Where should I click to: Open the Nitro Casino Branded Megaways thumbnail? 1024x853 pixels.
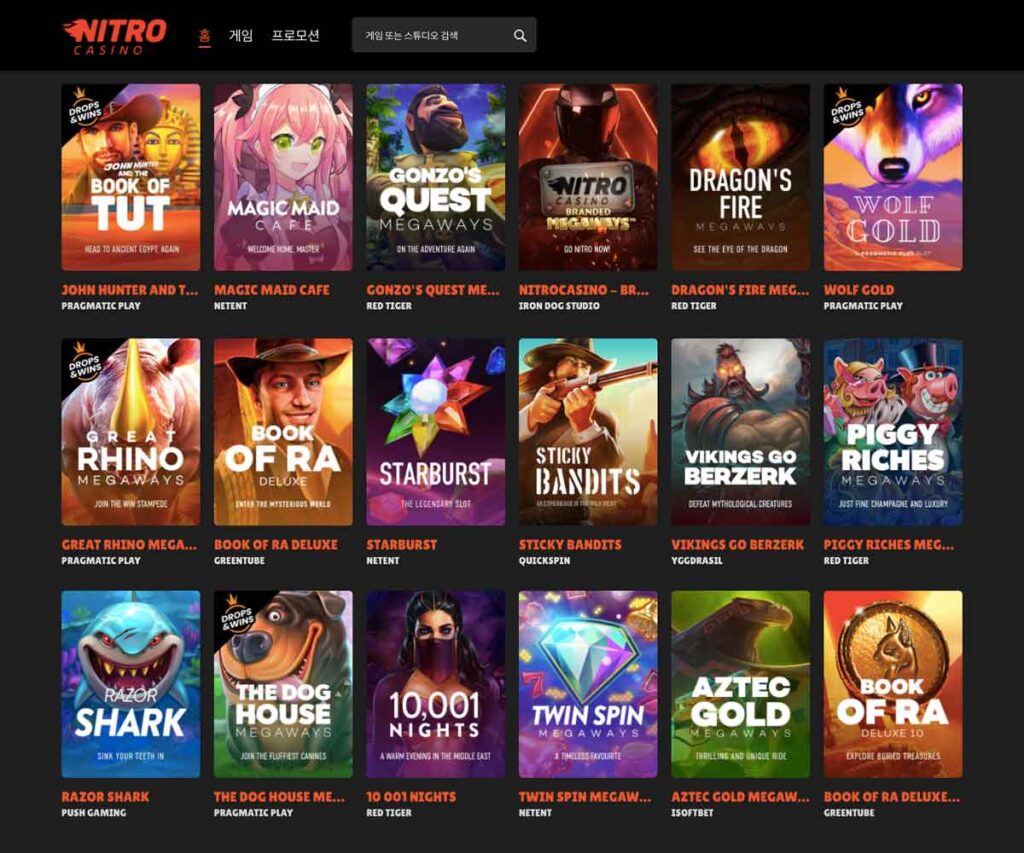(588, 177)
